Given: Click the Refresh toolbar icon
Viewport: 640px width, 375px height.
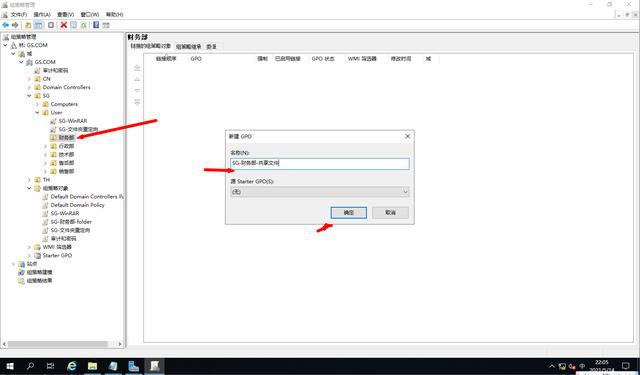Looking at the screenshot, I should coord(83,25).
